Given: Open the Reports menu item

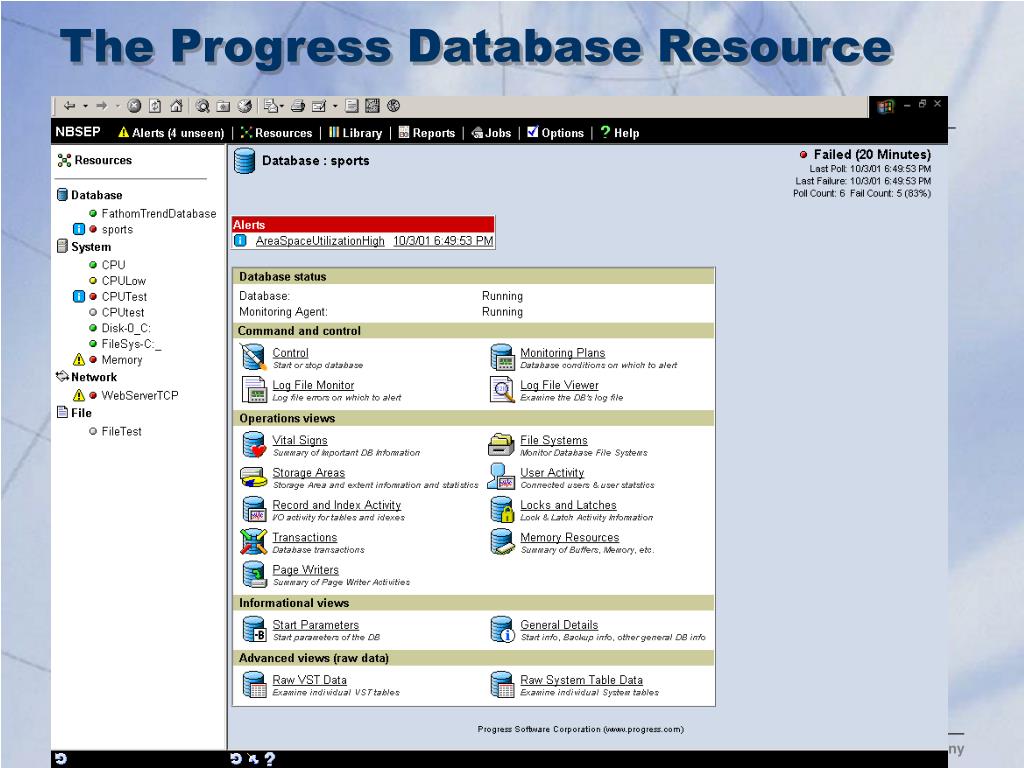Looking at the screenshot, I should [x=426, y=133].
